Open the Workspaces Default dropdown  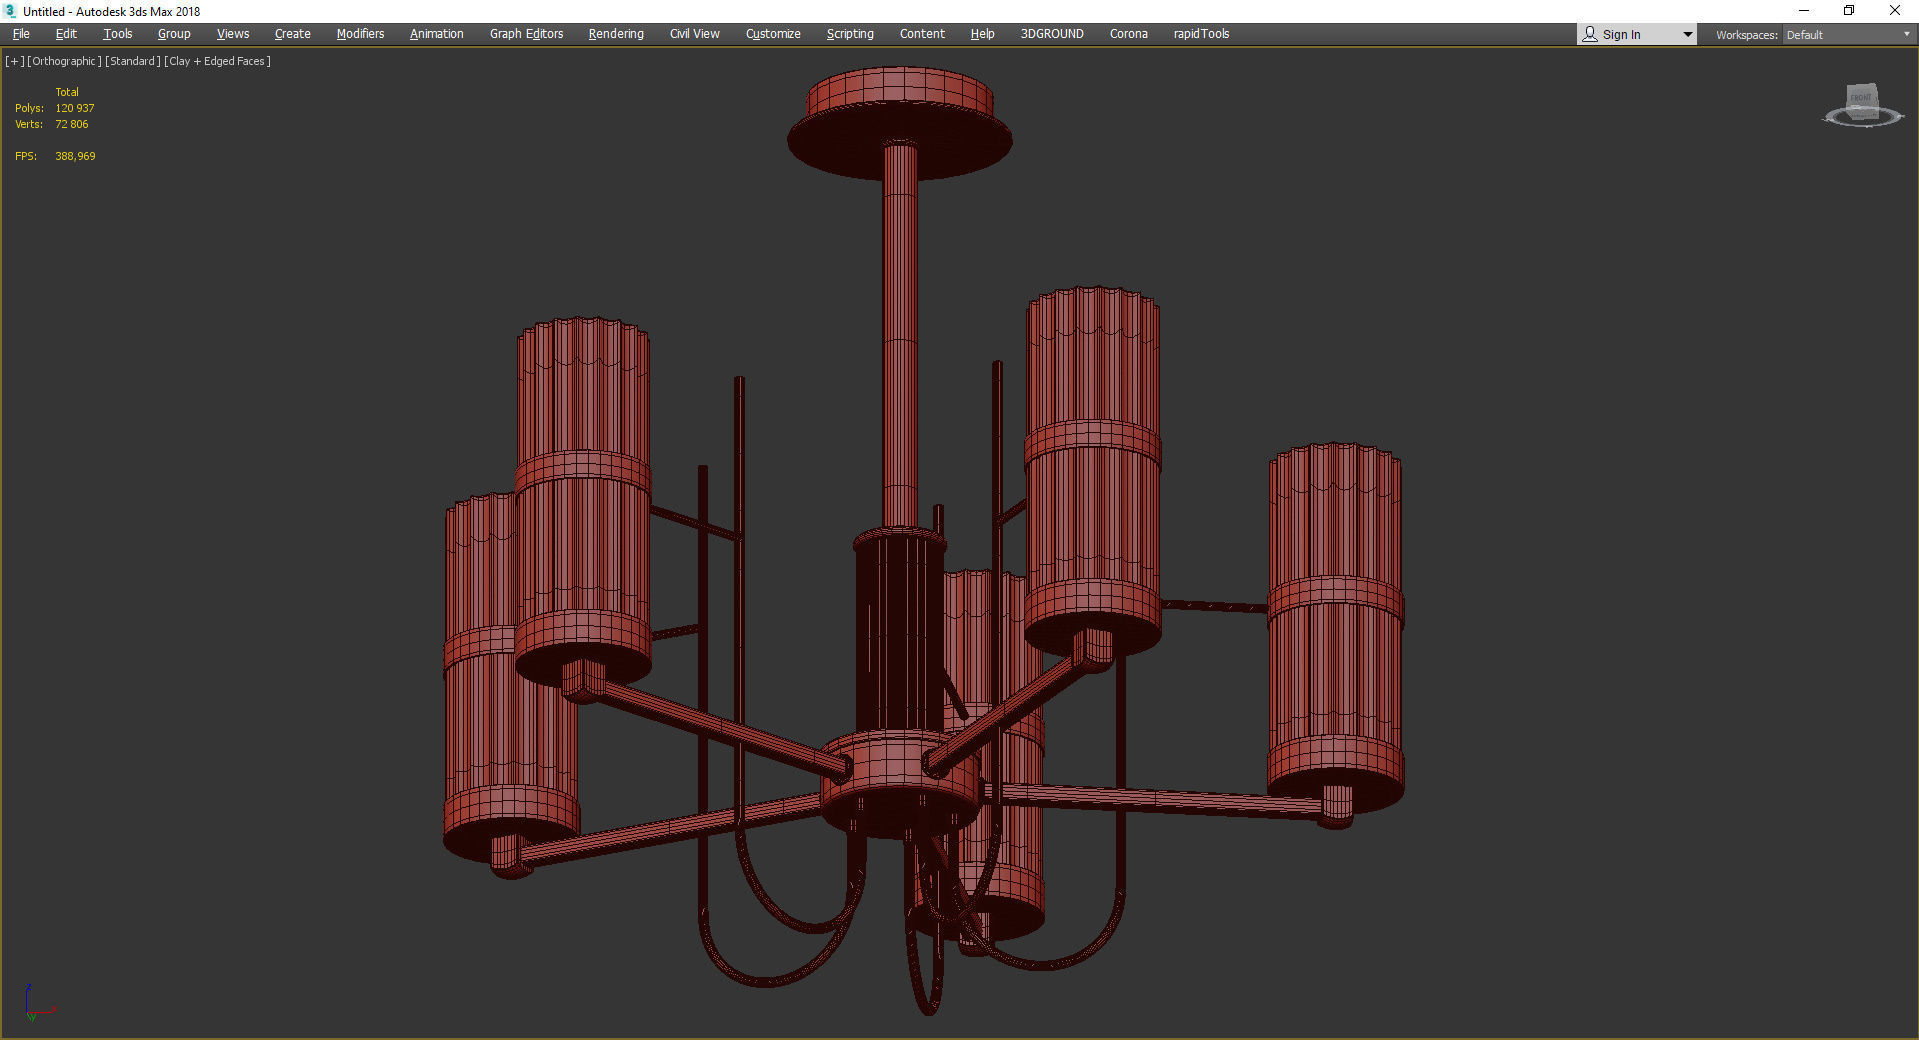(1848, 35)
